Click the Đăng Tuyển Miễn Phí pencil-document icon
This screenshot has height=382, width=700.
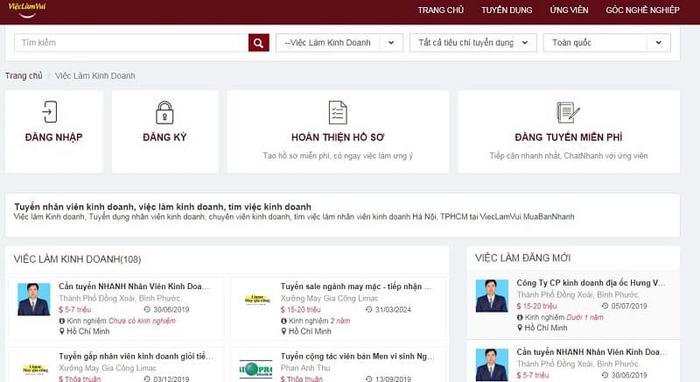[568, 112]
